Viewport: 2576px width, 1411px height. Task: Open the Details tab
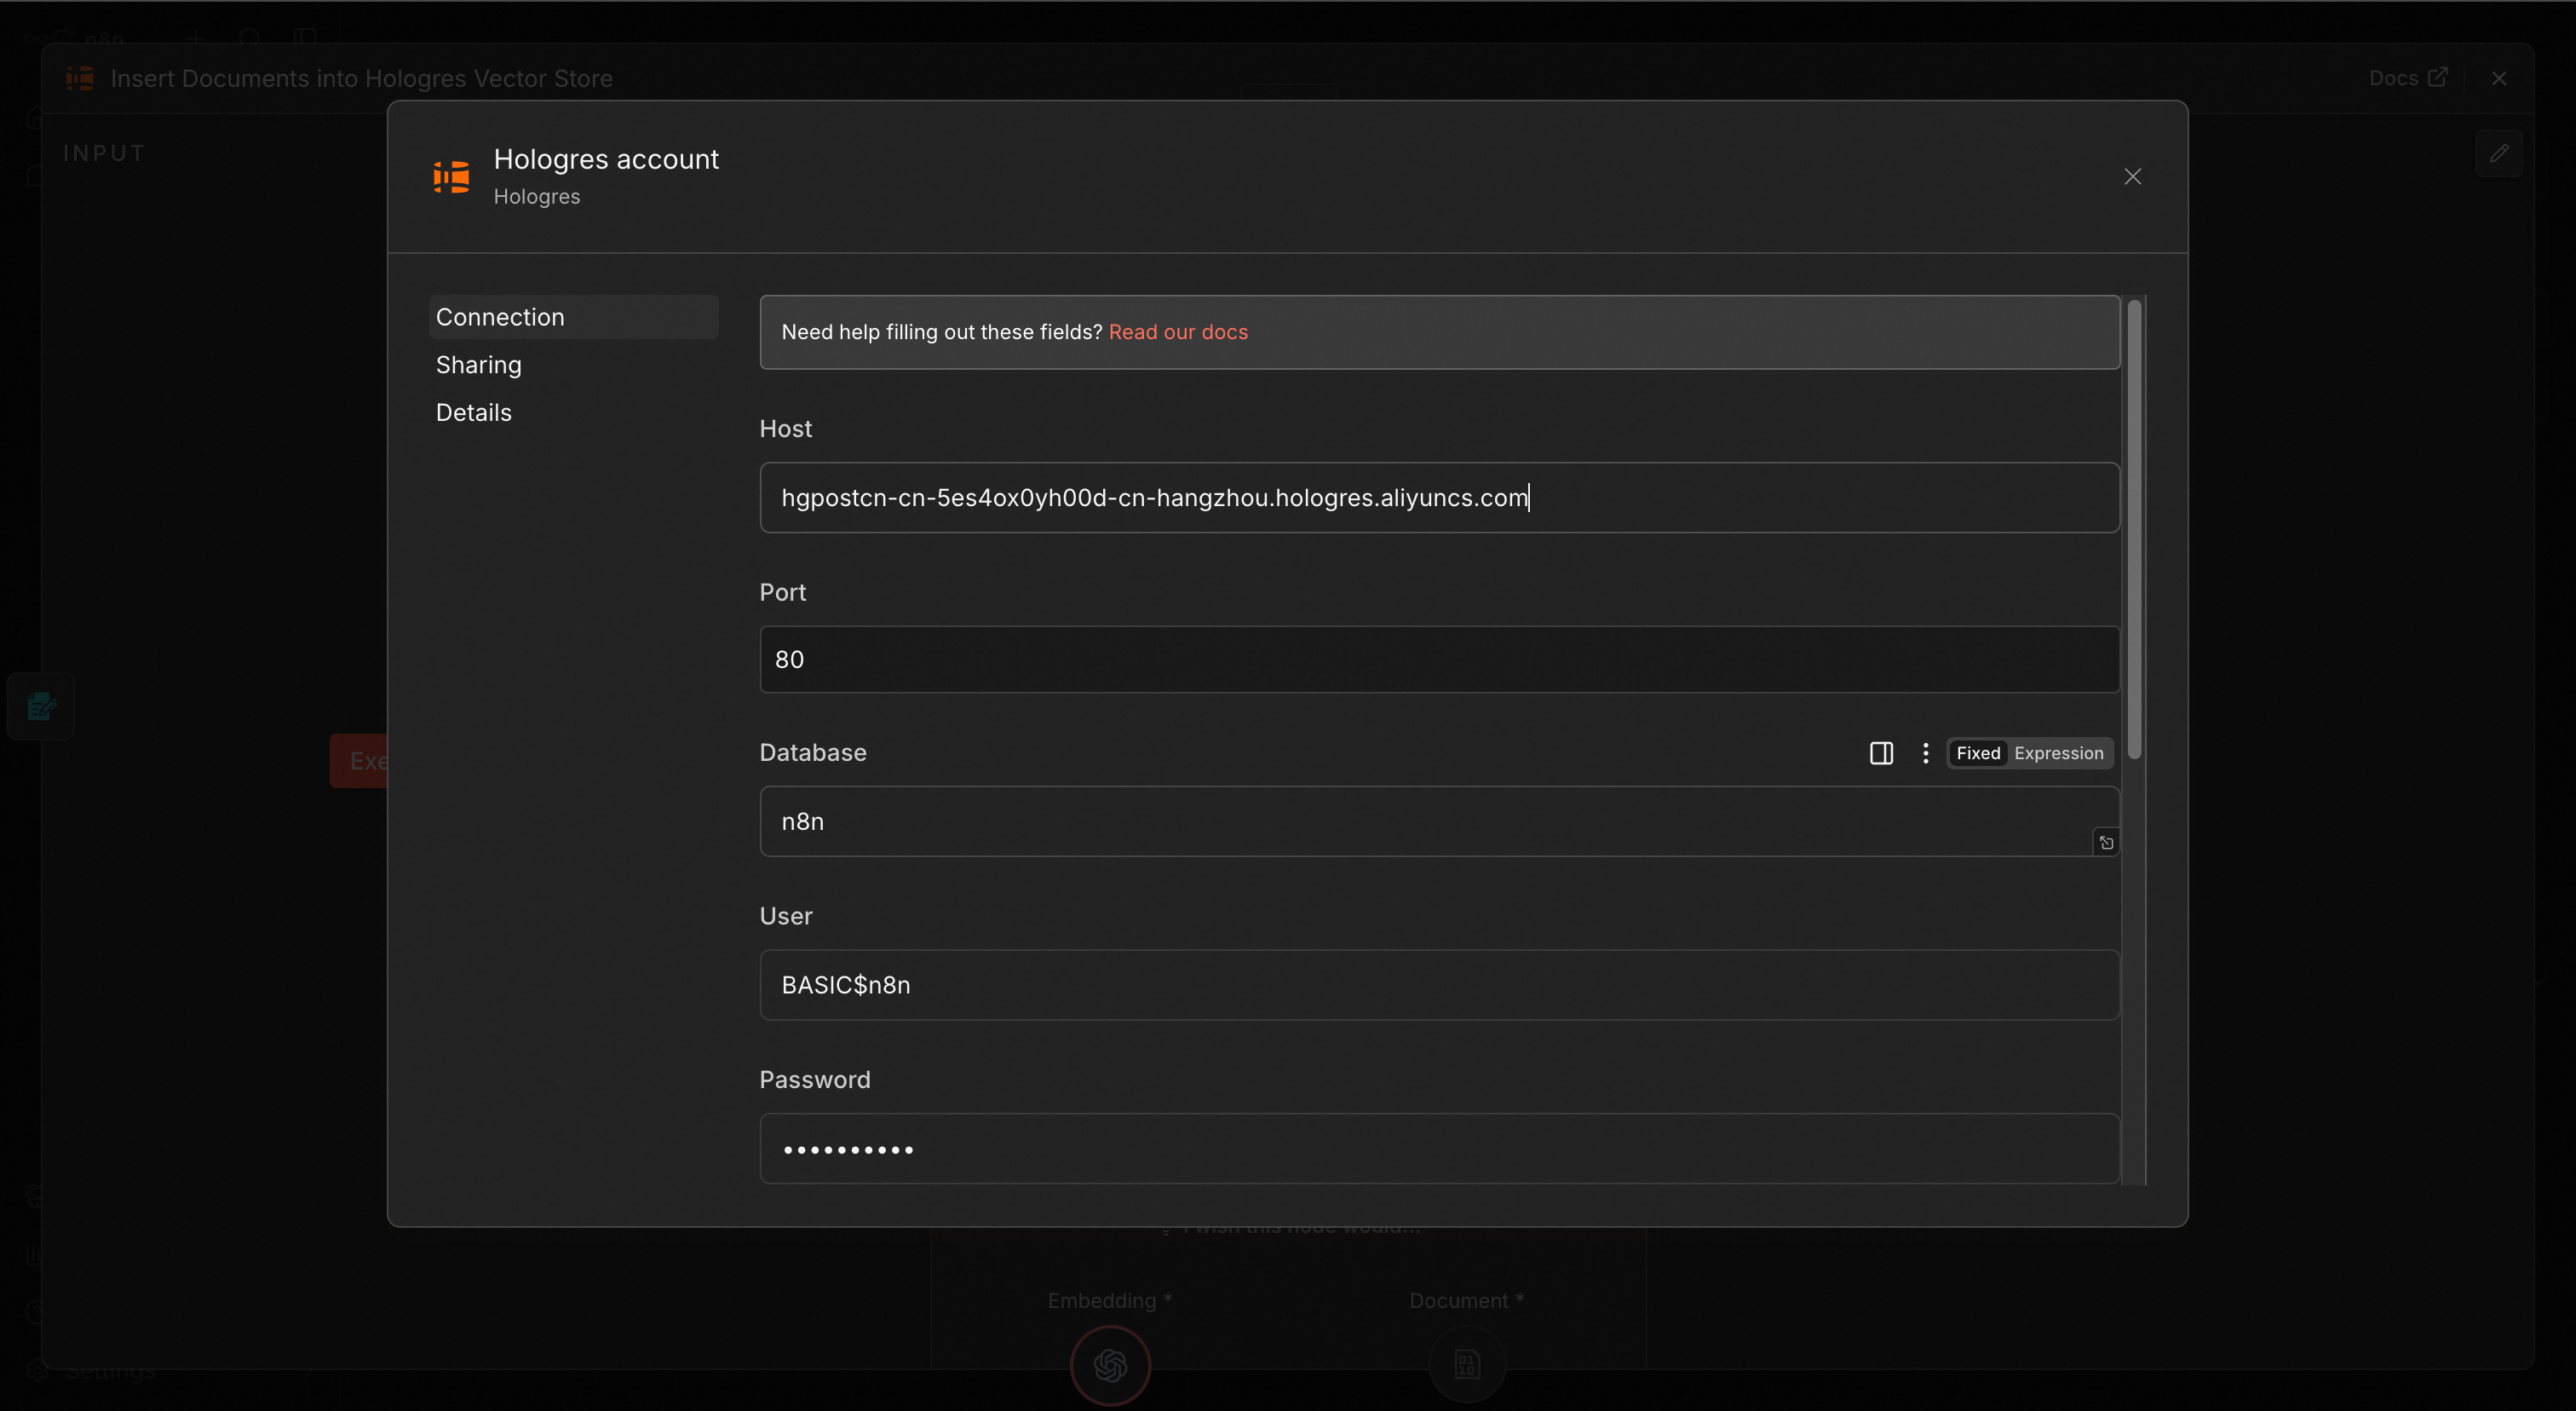click(x=473, y=413)
